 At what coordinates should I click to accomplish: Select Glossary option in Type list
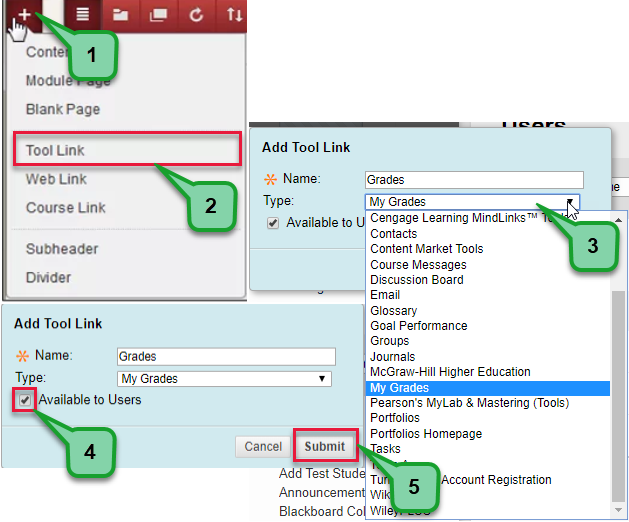coord(394,311)
